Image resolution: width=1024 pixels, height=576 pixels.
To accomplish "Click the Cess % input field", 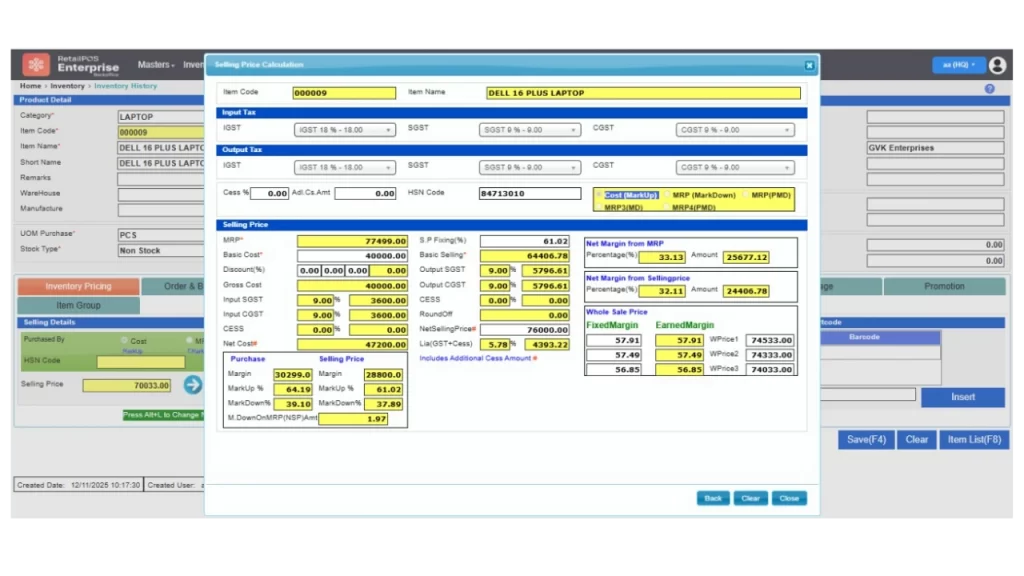I will pyautogui.click(x=269, y=193).
